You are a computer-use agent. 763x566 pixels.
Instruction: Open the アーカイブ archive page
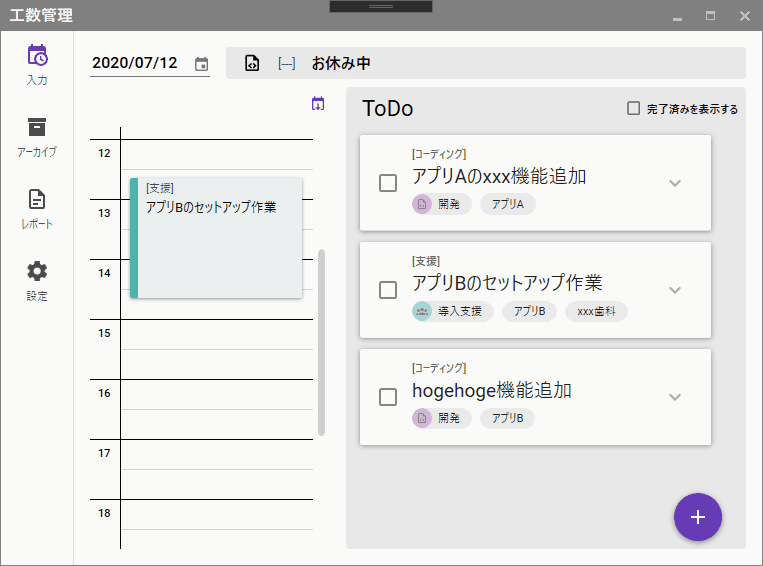[37, 137]
